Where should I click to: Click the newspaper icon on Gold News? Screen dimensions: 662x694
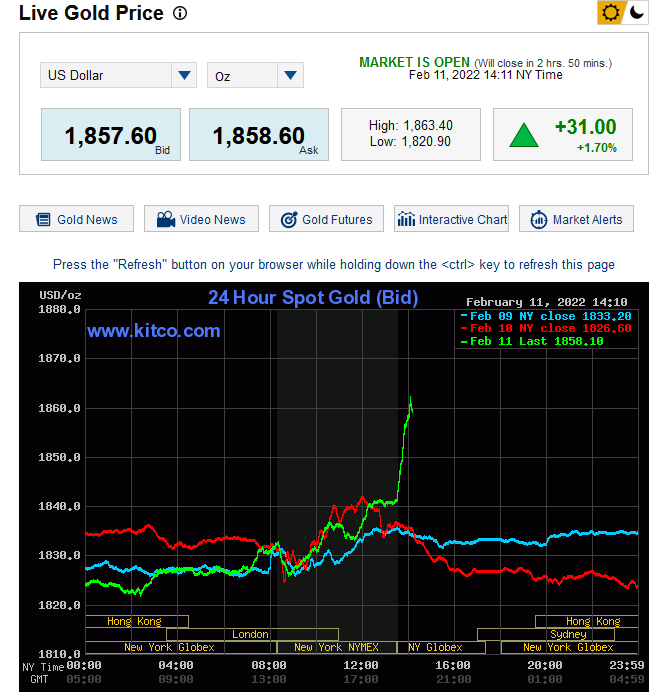pos(42,220)
